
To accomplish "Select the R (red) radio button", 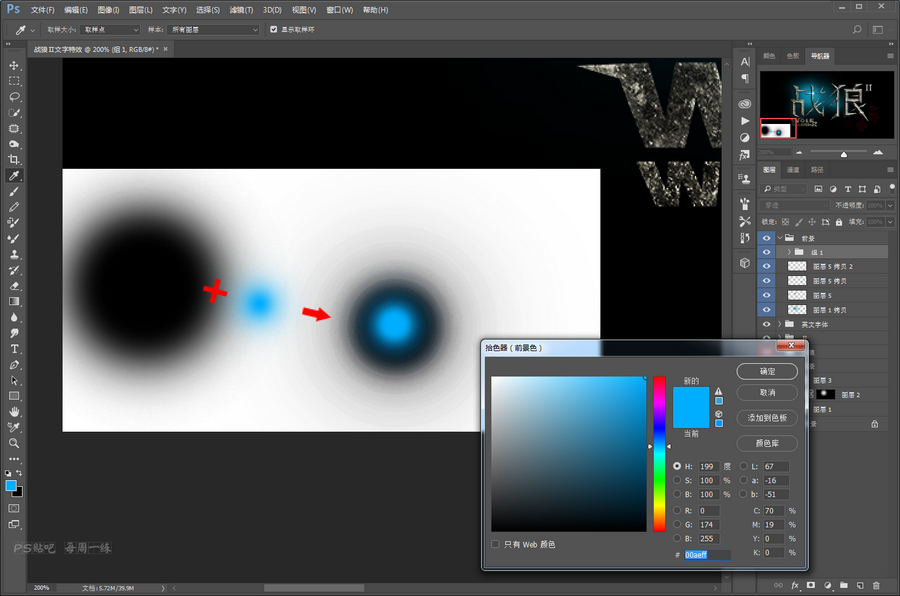I will tap(679, 510).
